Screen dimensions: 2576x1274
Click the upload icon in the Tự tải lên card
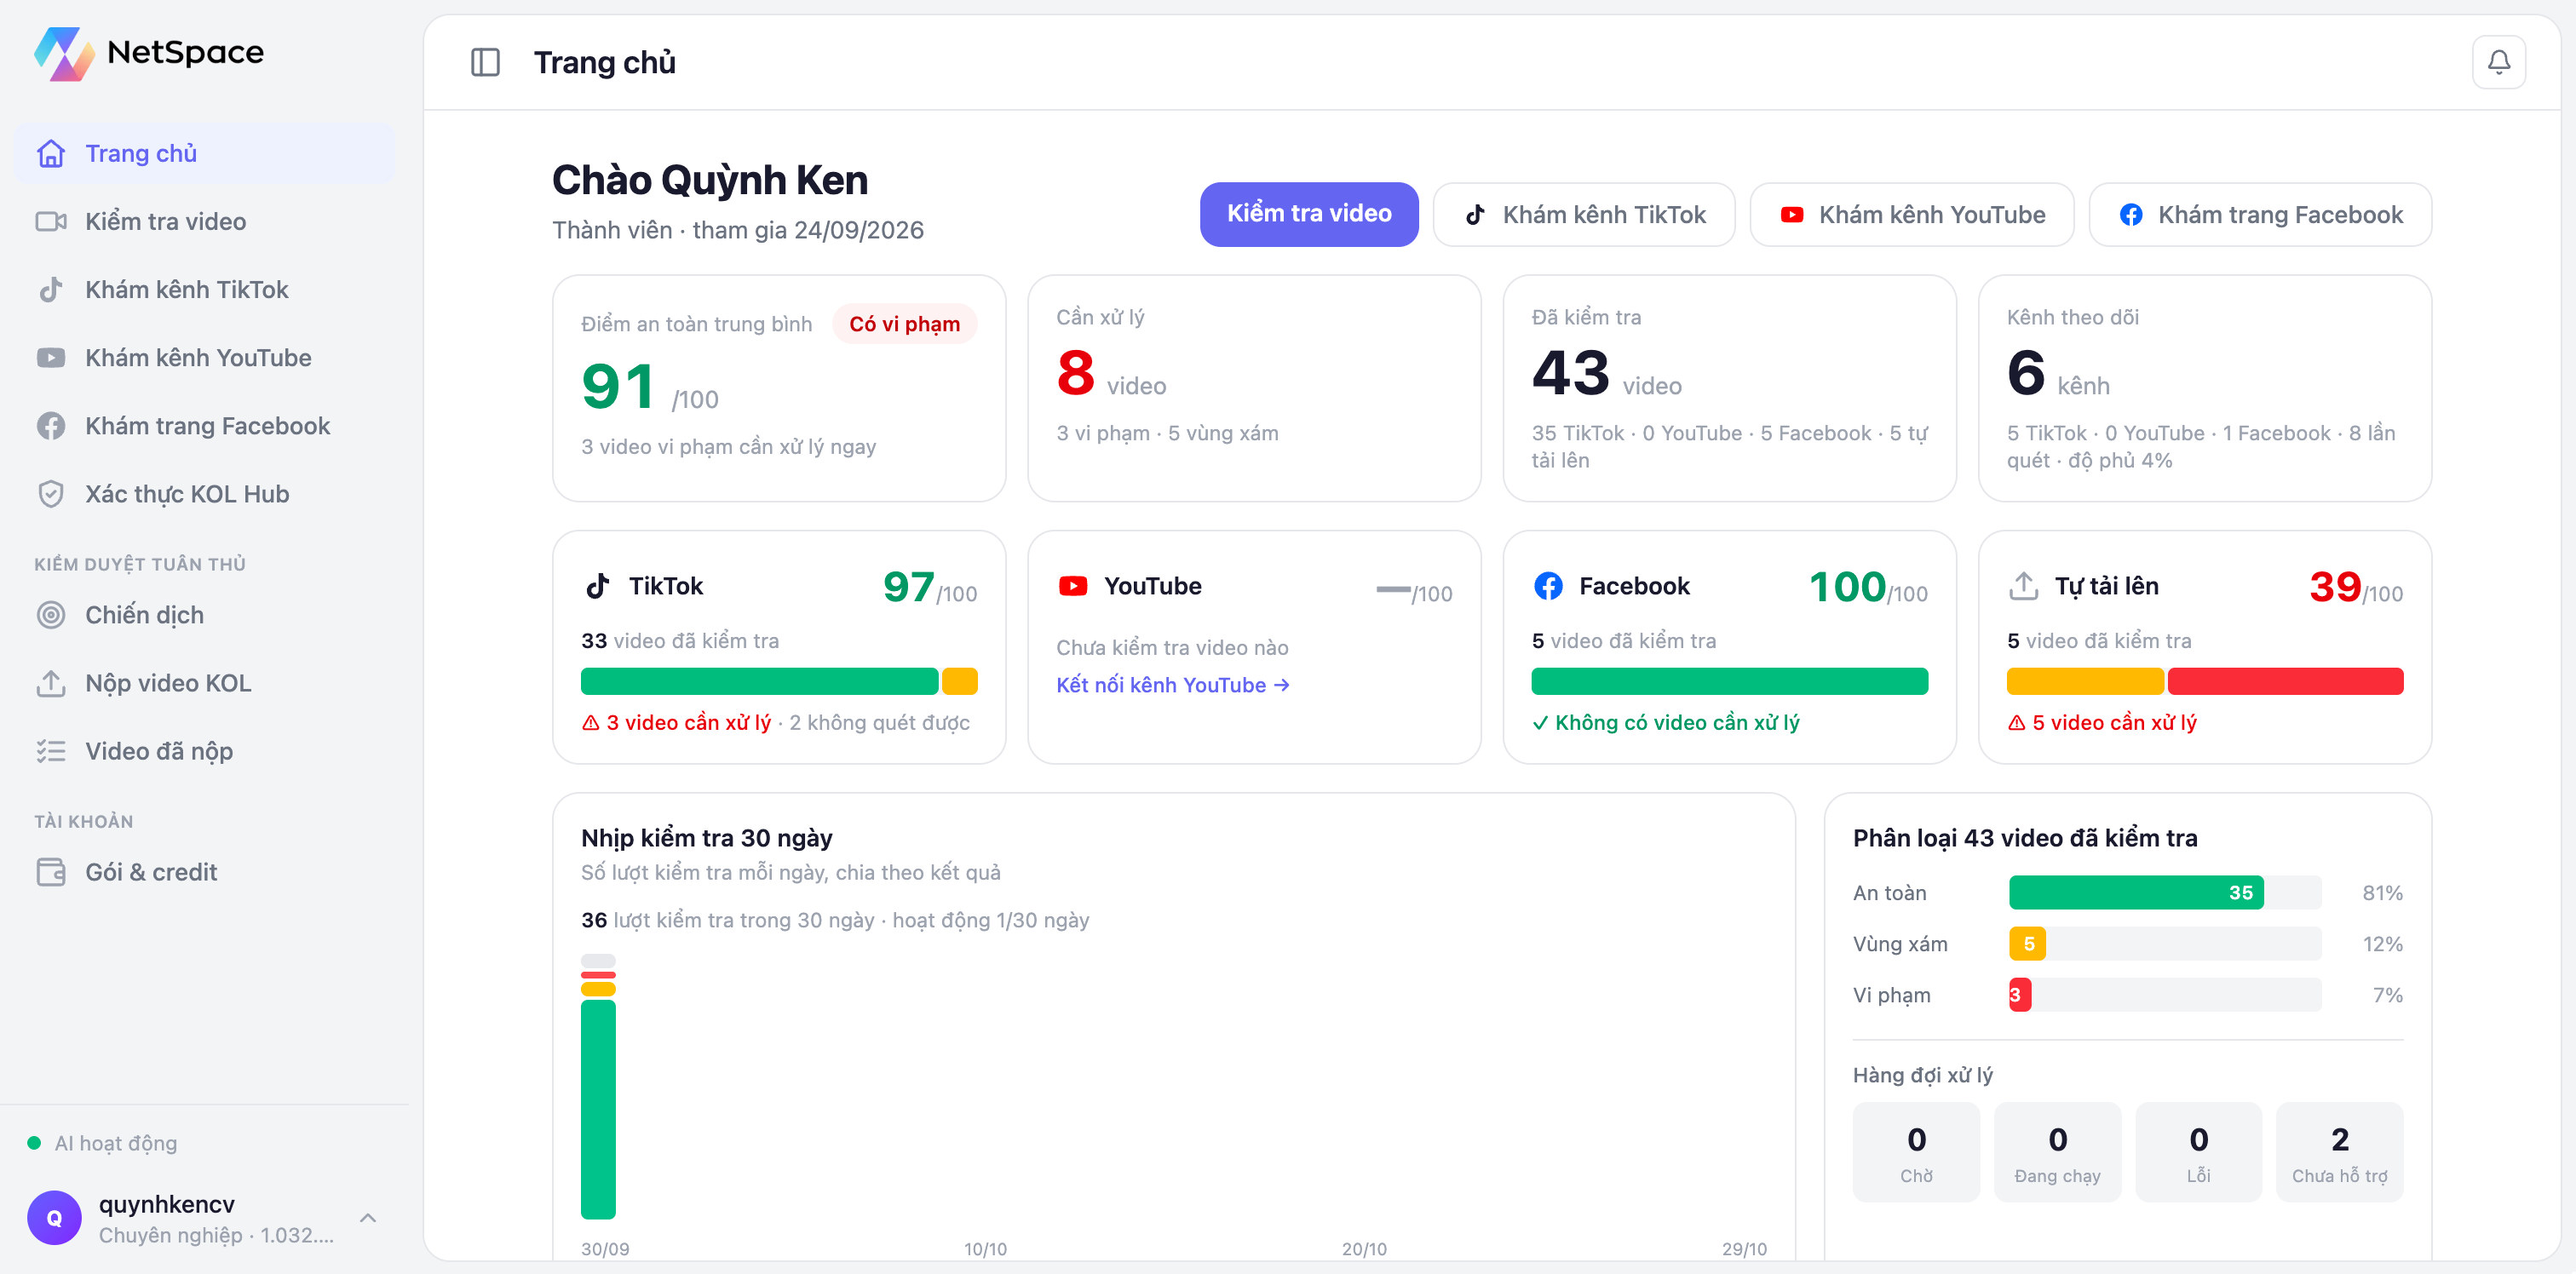coord(2023,586)
